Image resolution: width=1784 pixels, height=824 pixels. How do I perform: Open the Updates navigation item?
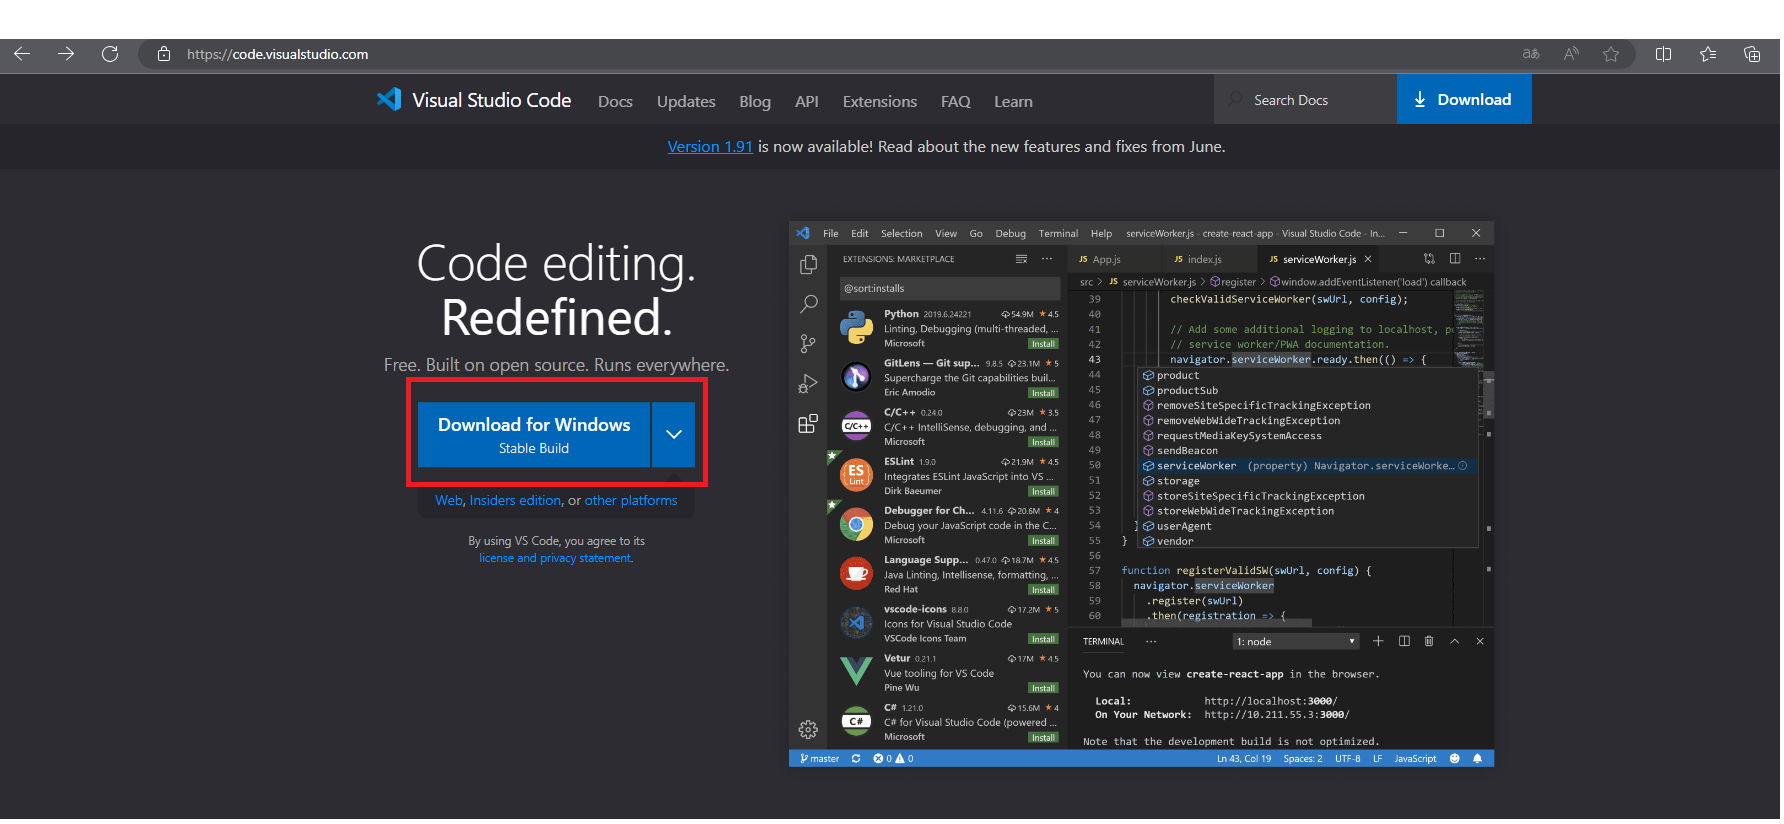click(686, 102)
